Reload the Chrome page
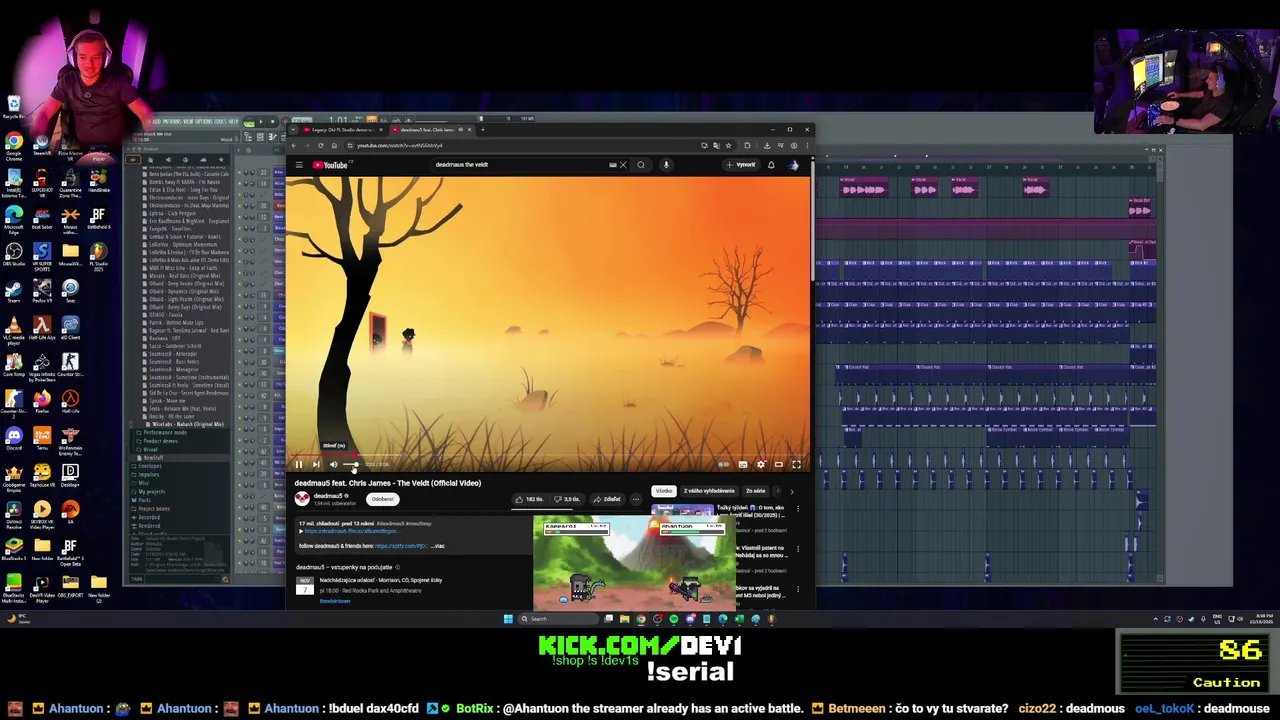 321,146
